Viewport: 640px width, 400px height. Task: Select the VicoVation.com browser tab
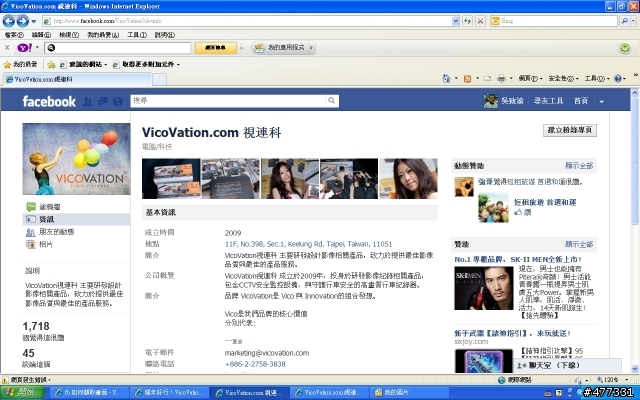(78, 80)
